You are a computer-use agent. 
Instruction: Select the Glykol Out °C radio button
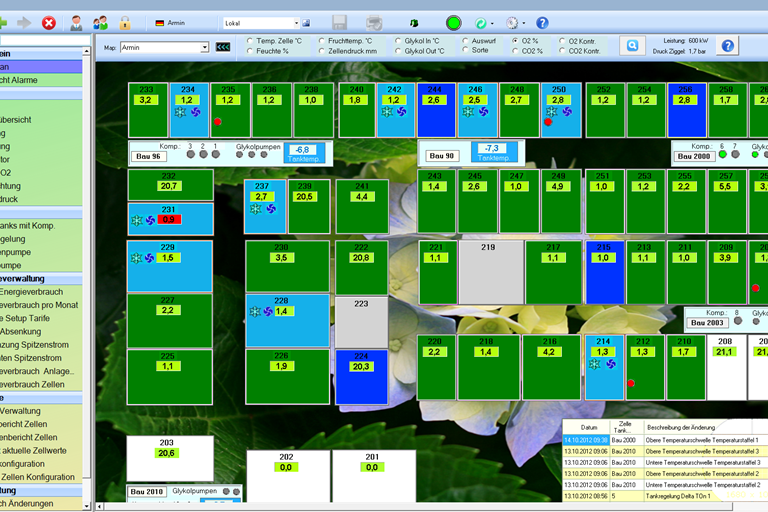(398, 50)
